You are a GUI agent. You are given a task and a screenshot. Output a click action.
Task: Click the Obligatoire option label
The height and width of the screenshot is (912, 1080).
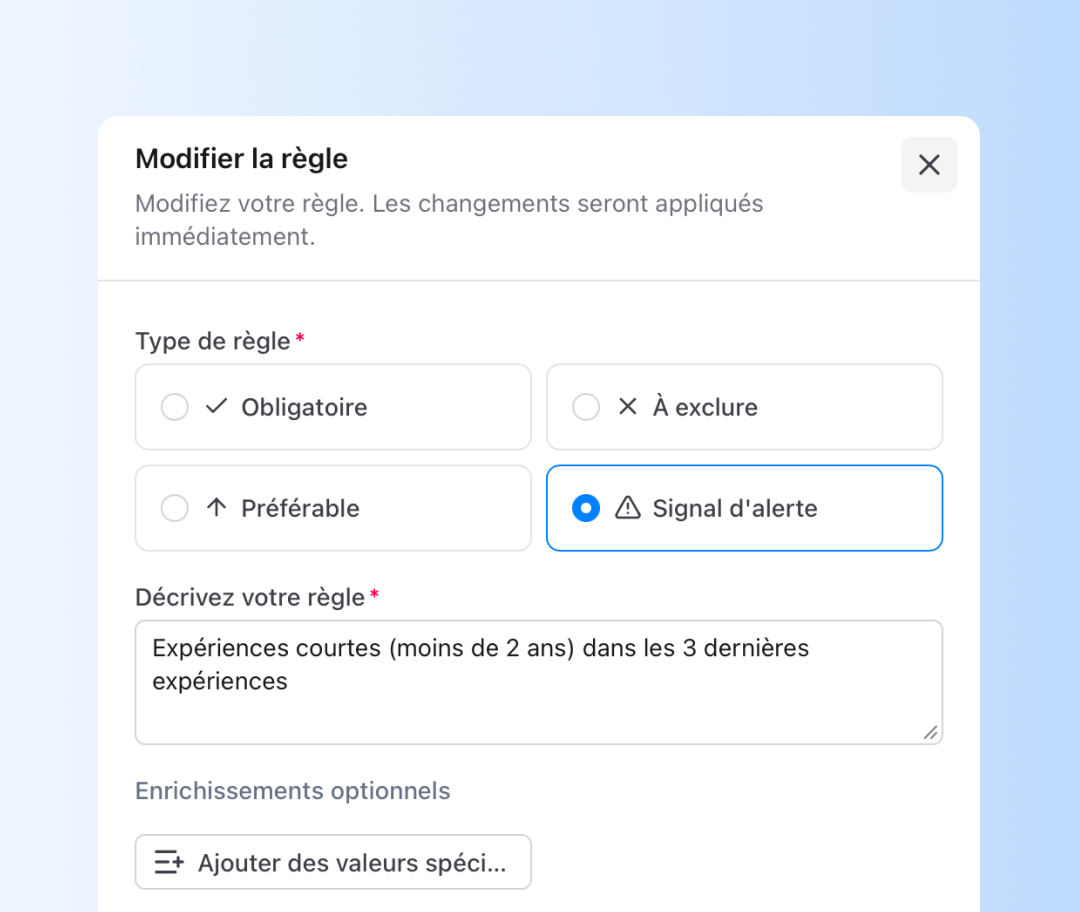[x=304, y=407]
